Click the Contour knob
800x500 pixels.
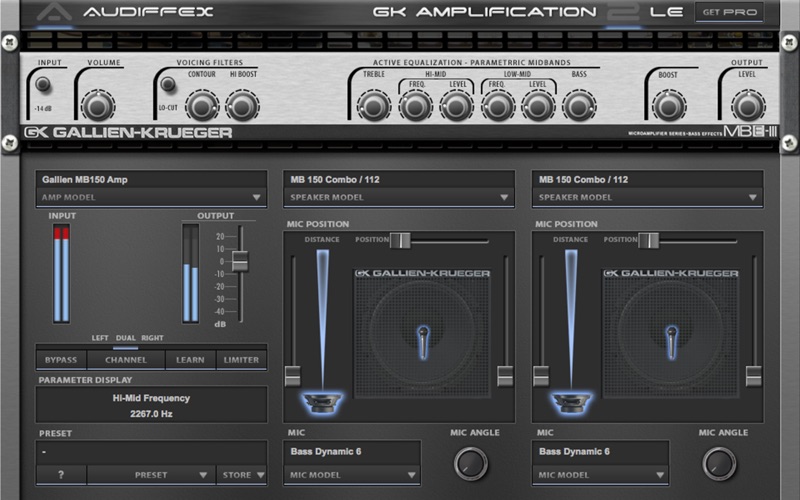[202, 106]
